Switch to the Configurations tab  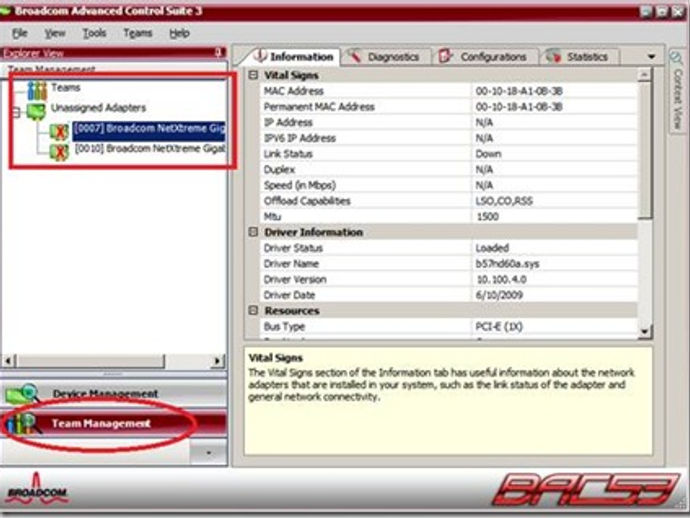click(x=486, y=56)
